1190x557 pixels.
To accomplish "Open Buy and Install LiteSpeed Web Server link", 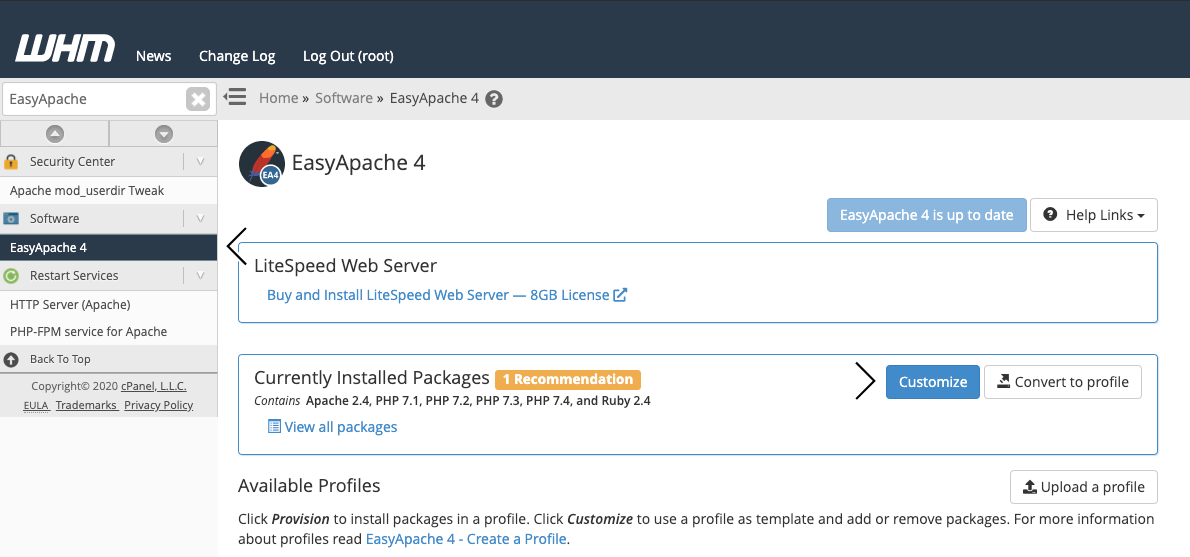I will 447,295.
